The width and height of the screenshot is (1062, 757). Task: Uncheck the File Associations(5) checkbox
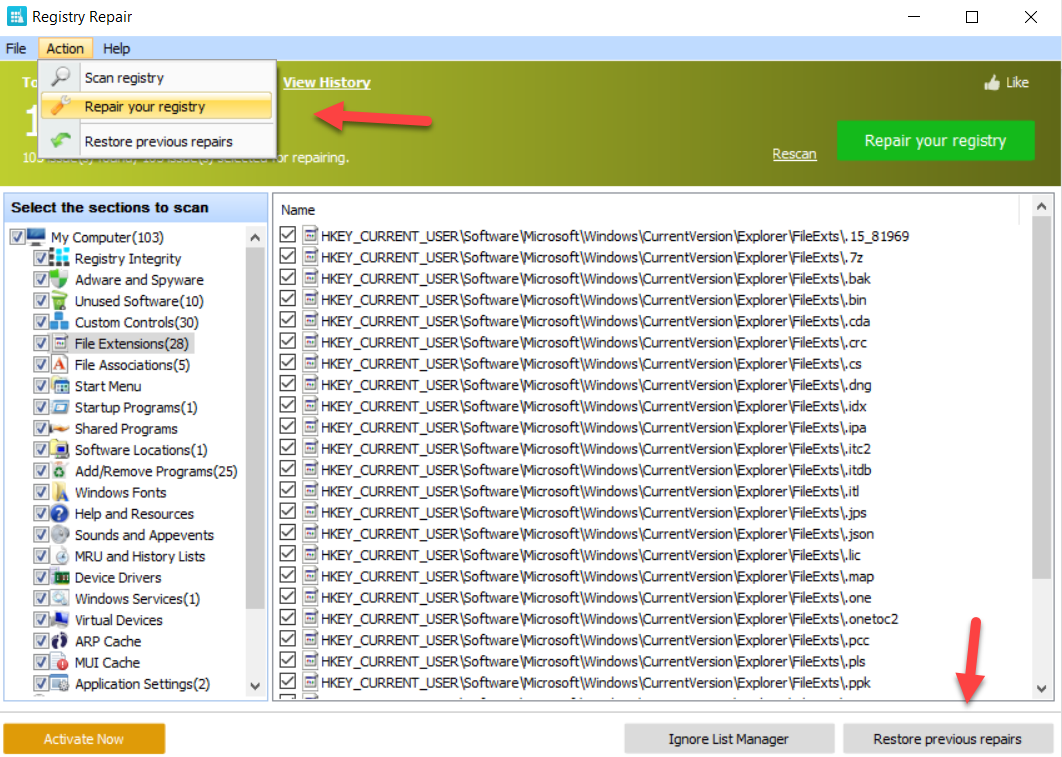41,364
